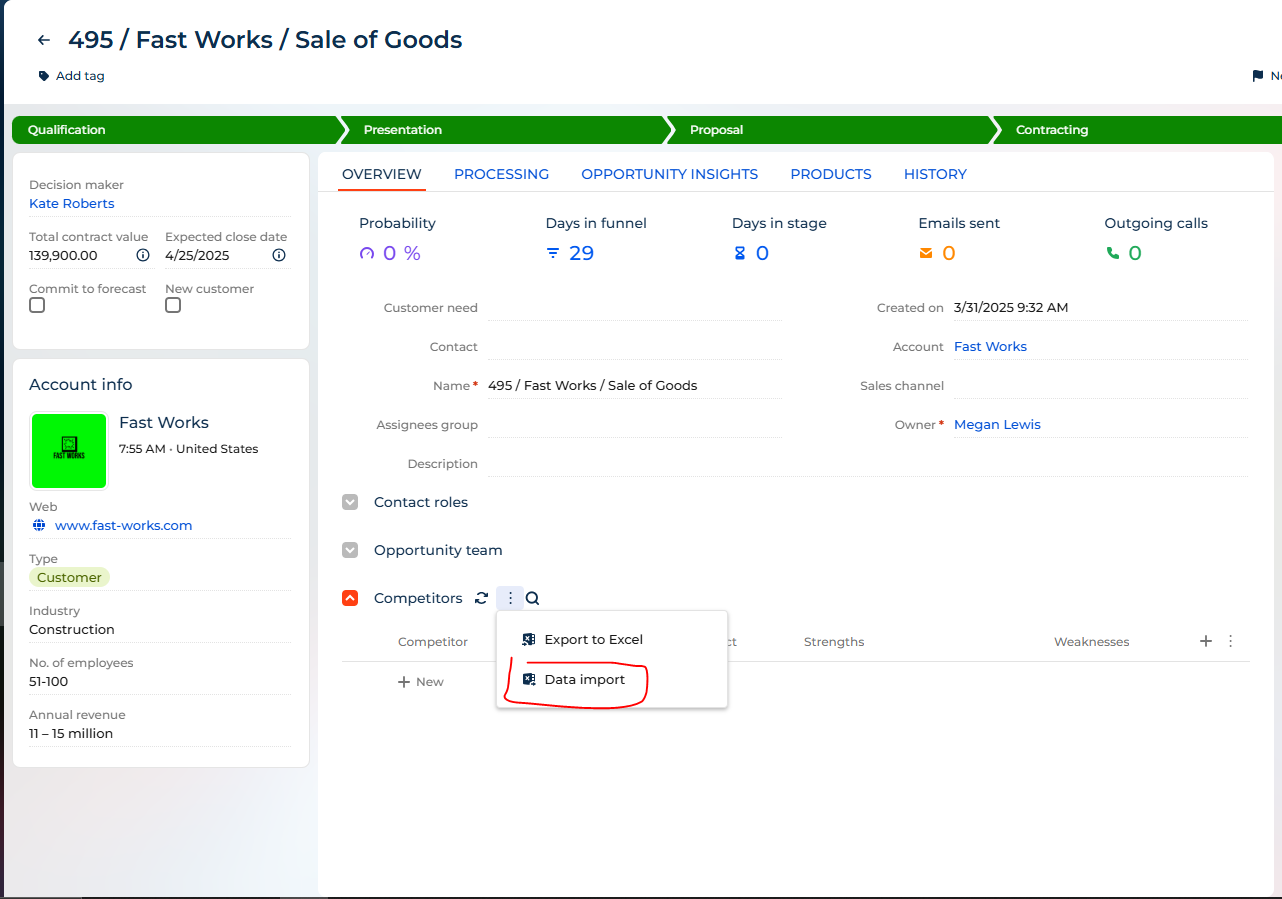Click the Export to Excel icon
Image resolution: width=1282 pixels, height=899 pixels.
[529, 639]
